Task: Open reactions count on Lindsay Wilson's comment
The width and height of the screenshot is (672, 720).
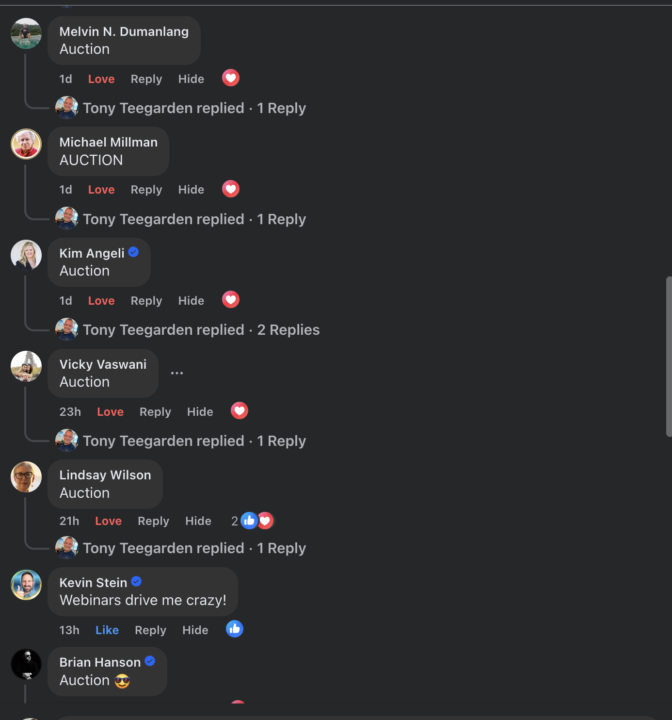Action: (x=252, y=521)
